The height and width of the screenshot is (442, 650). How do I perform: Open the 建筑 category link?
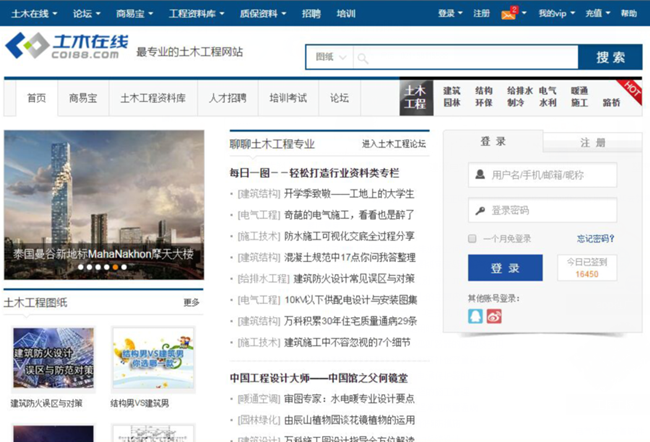pyautogui.click(x=451, y=91)
